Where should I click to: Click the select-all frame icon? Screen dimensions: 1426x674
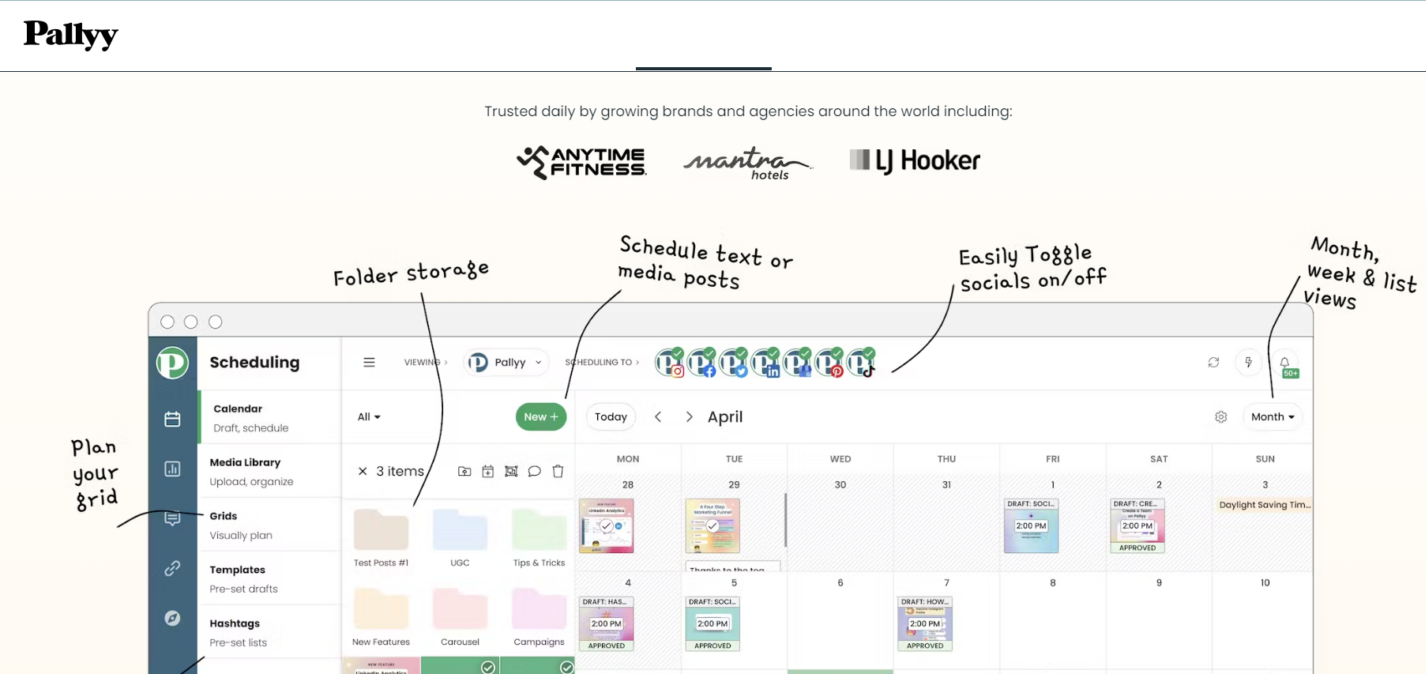click(x=511, y=471)
